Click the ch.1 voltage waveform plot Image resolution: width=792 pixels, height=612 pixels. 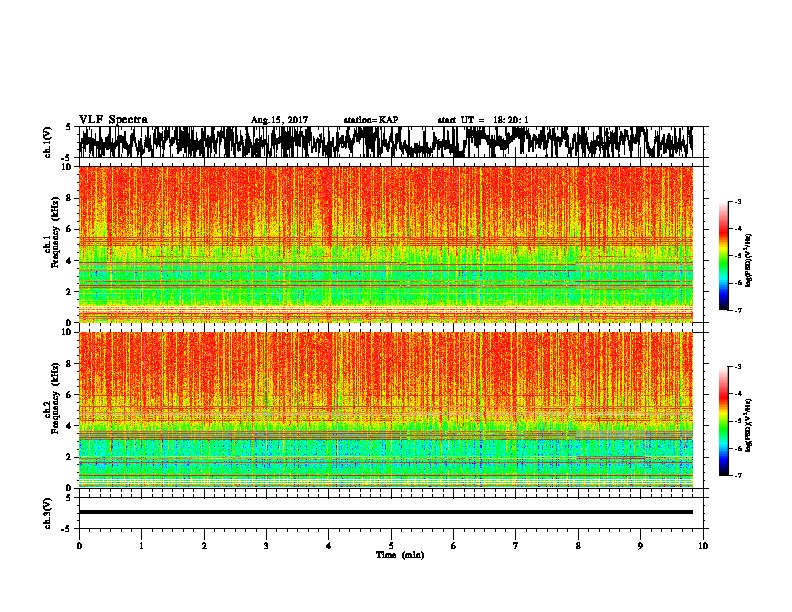(385, 142)
